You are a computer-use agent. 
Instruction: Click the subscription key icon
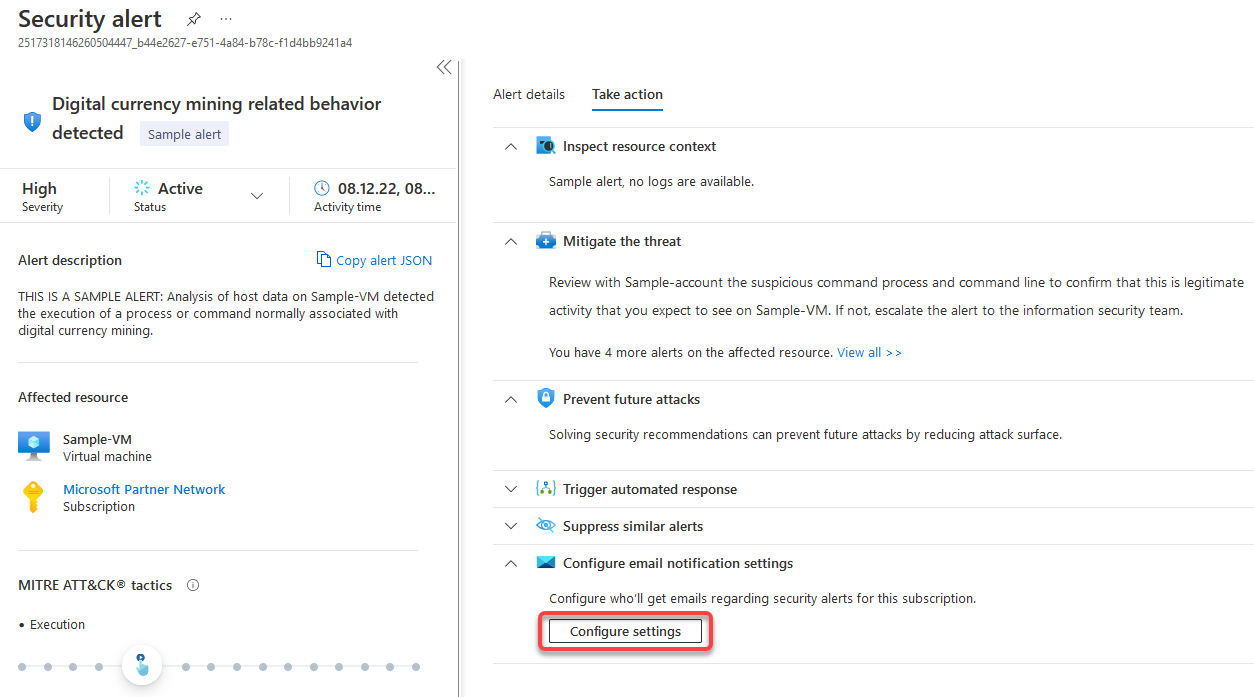pos(31,496)
